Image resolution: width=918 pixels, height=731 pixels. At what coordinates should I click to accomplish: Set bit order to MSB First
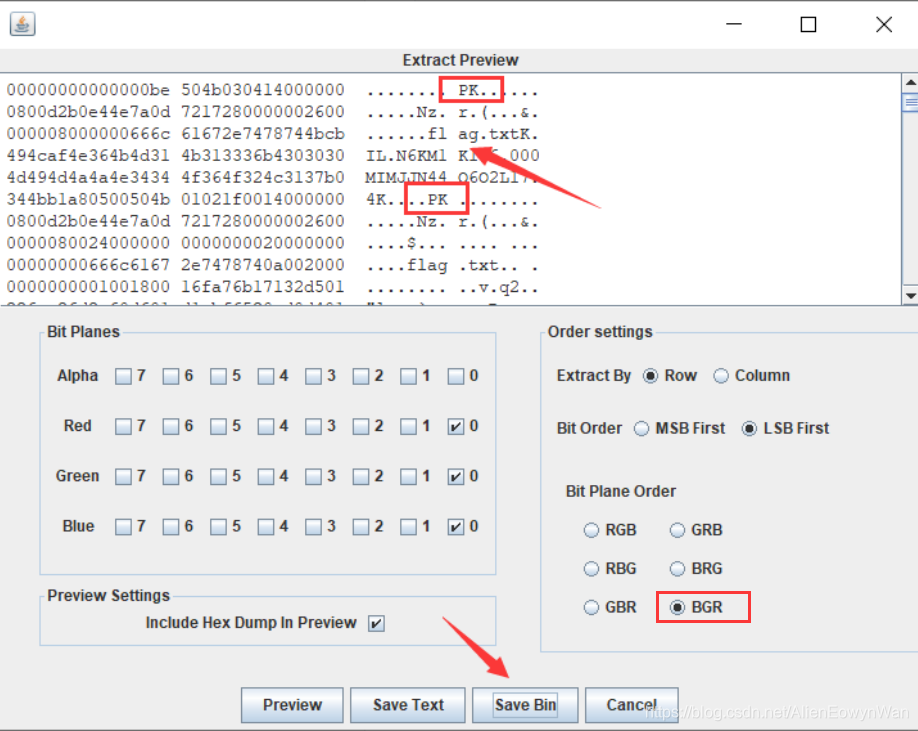click(642, 428)
